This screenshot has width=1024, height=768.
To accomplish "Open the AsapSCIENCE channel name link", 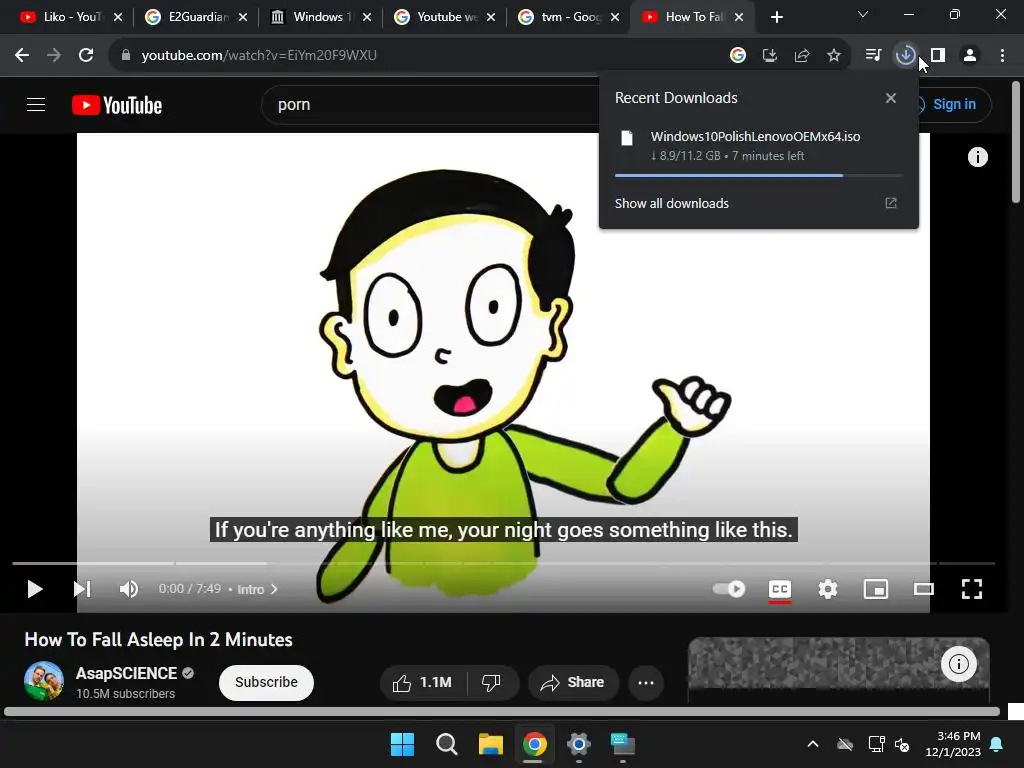I will 126,673.
